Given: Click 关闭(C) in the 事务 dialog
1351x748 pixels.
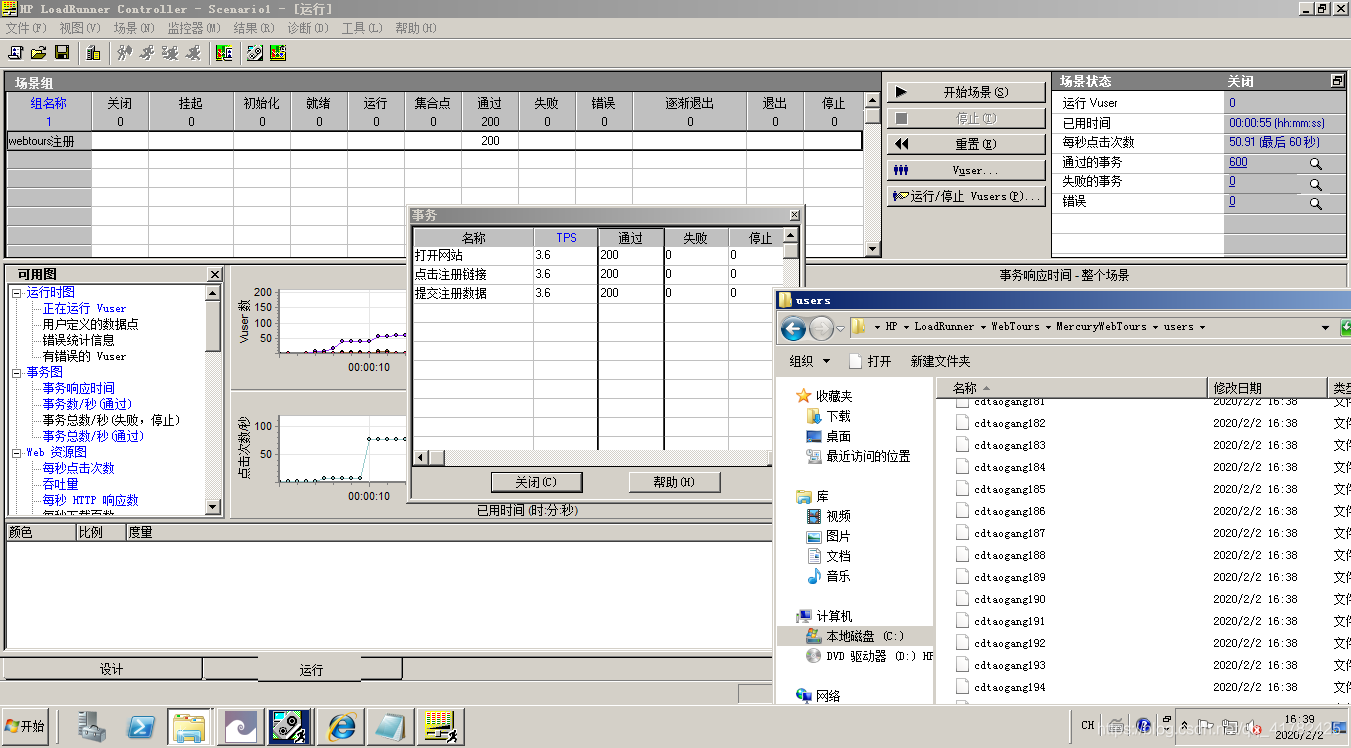Looking at the screenshot, I should [x=536, y=482].
